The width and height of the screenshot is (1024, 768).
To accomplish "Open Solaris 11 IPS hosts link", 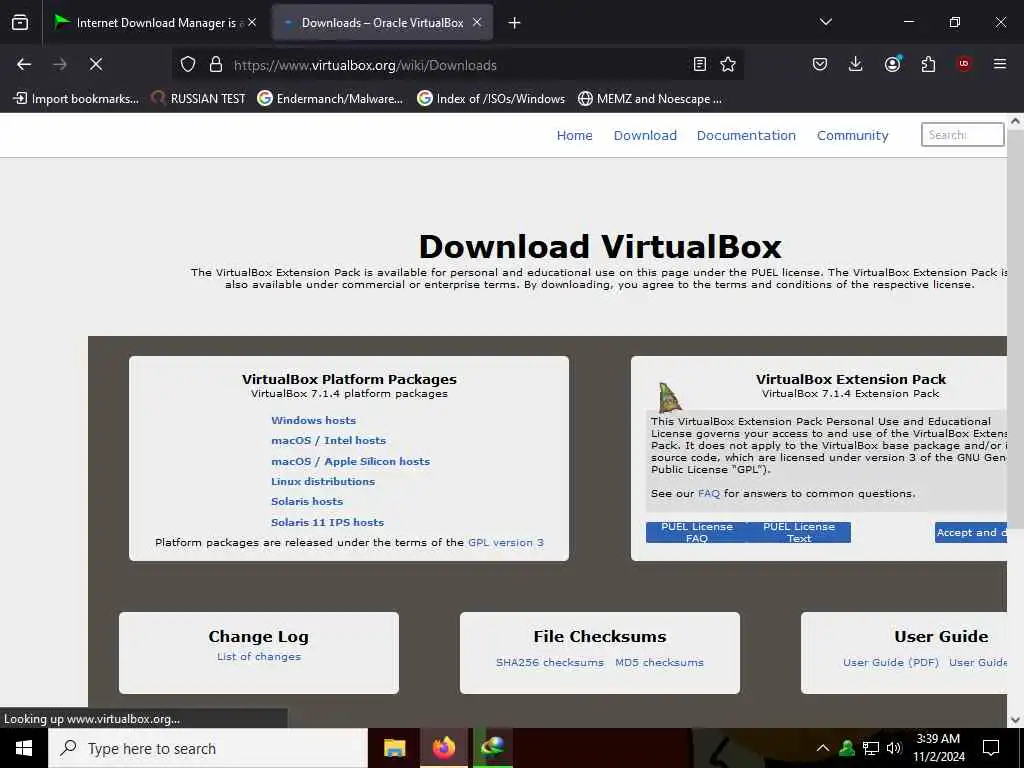I will pyautogui.click(x=327, y=522).
